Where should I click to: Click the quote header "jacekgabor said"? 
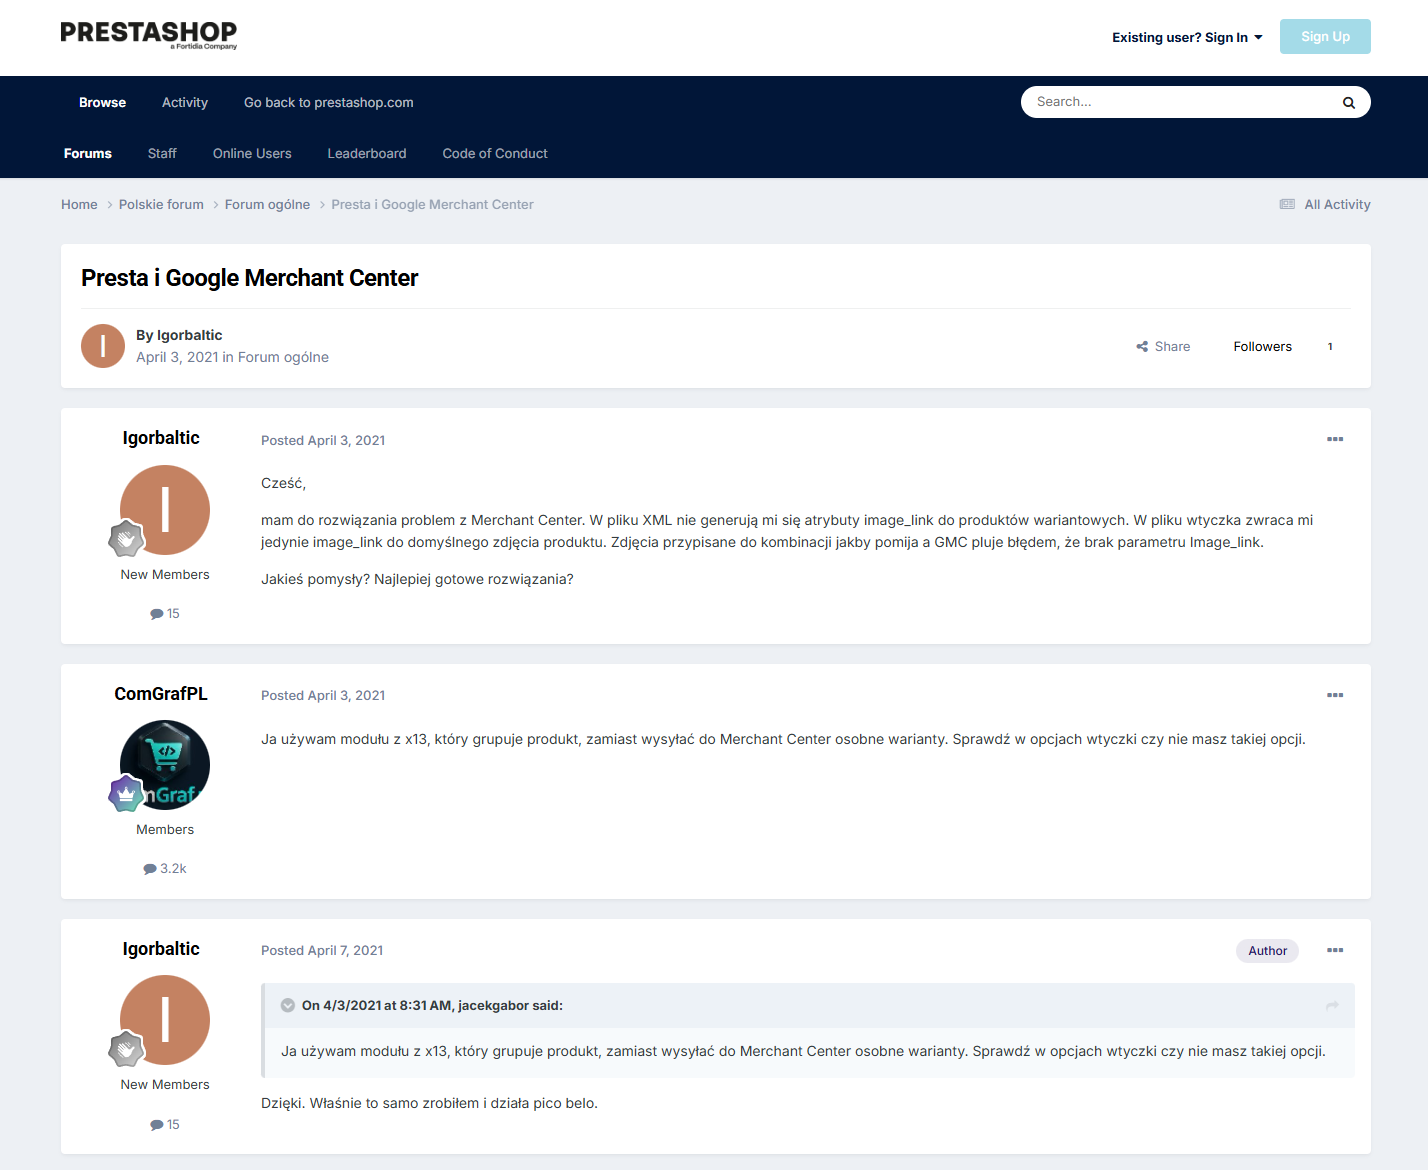[x=432, y=1006]
